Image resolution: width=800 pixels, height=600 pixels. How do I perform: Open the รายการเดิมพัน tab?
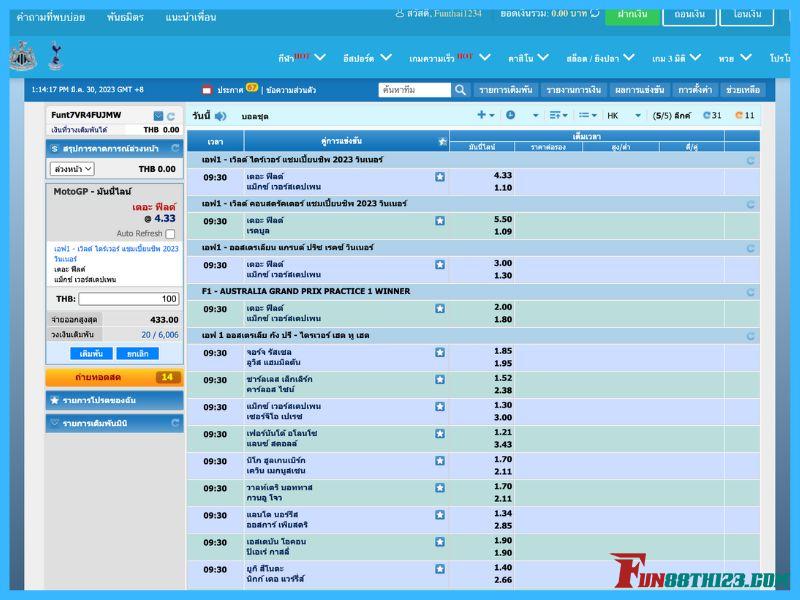pos(506,90)
